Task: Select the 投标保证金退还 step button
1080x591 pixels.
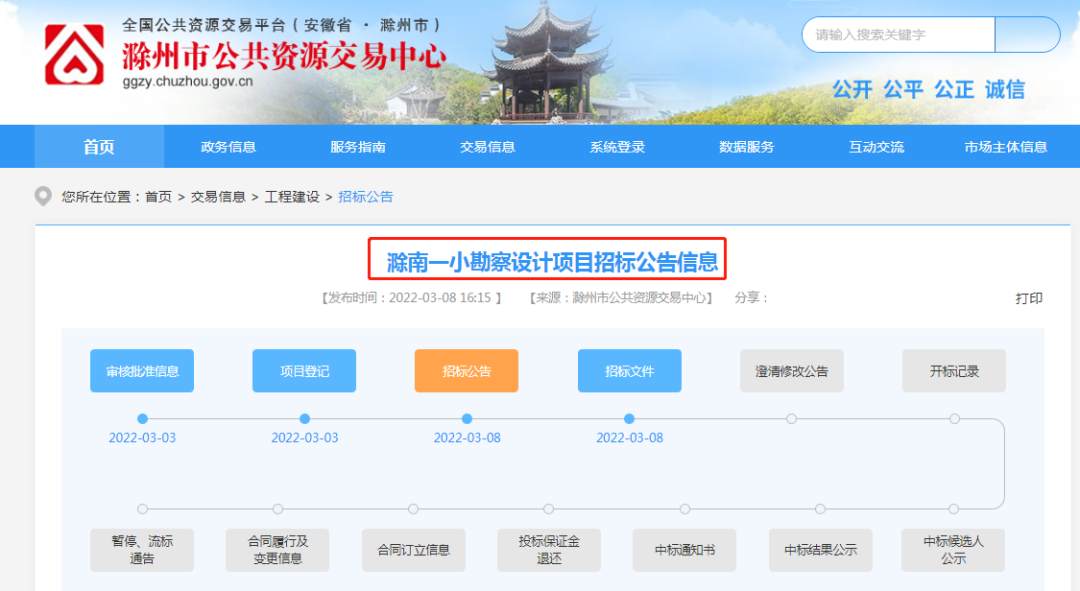Action: (549, 550)
